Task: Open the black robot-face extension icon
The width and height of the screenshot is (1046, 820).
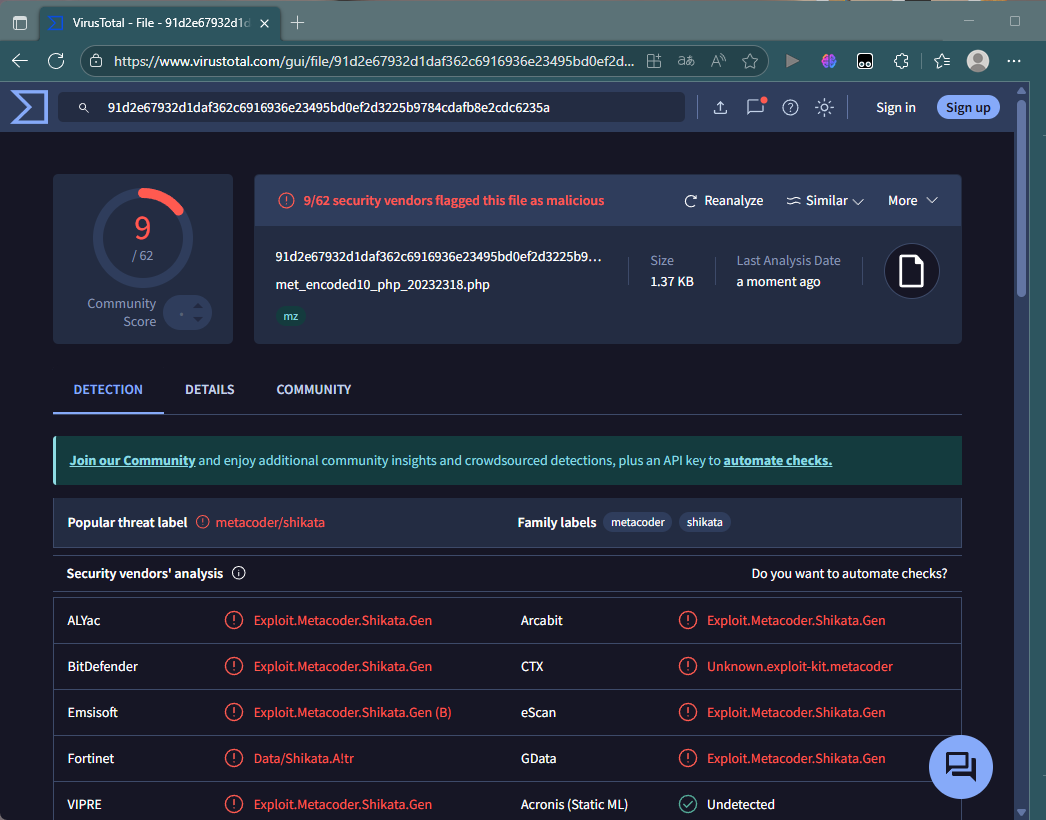Action: [865, 61]
